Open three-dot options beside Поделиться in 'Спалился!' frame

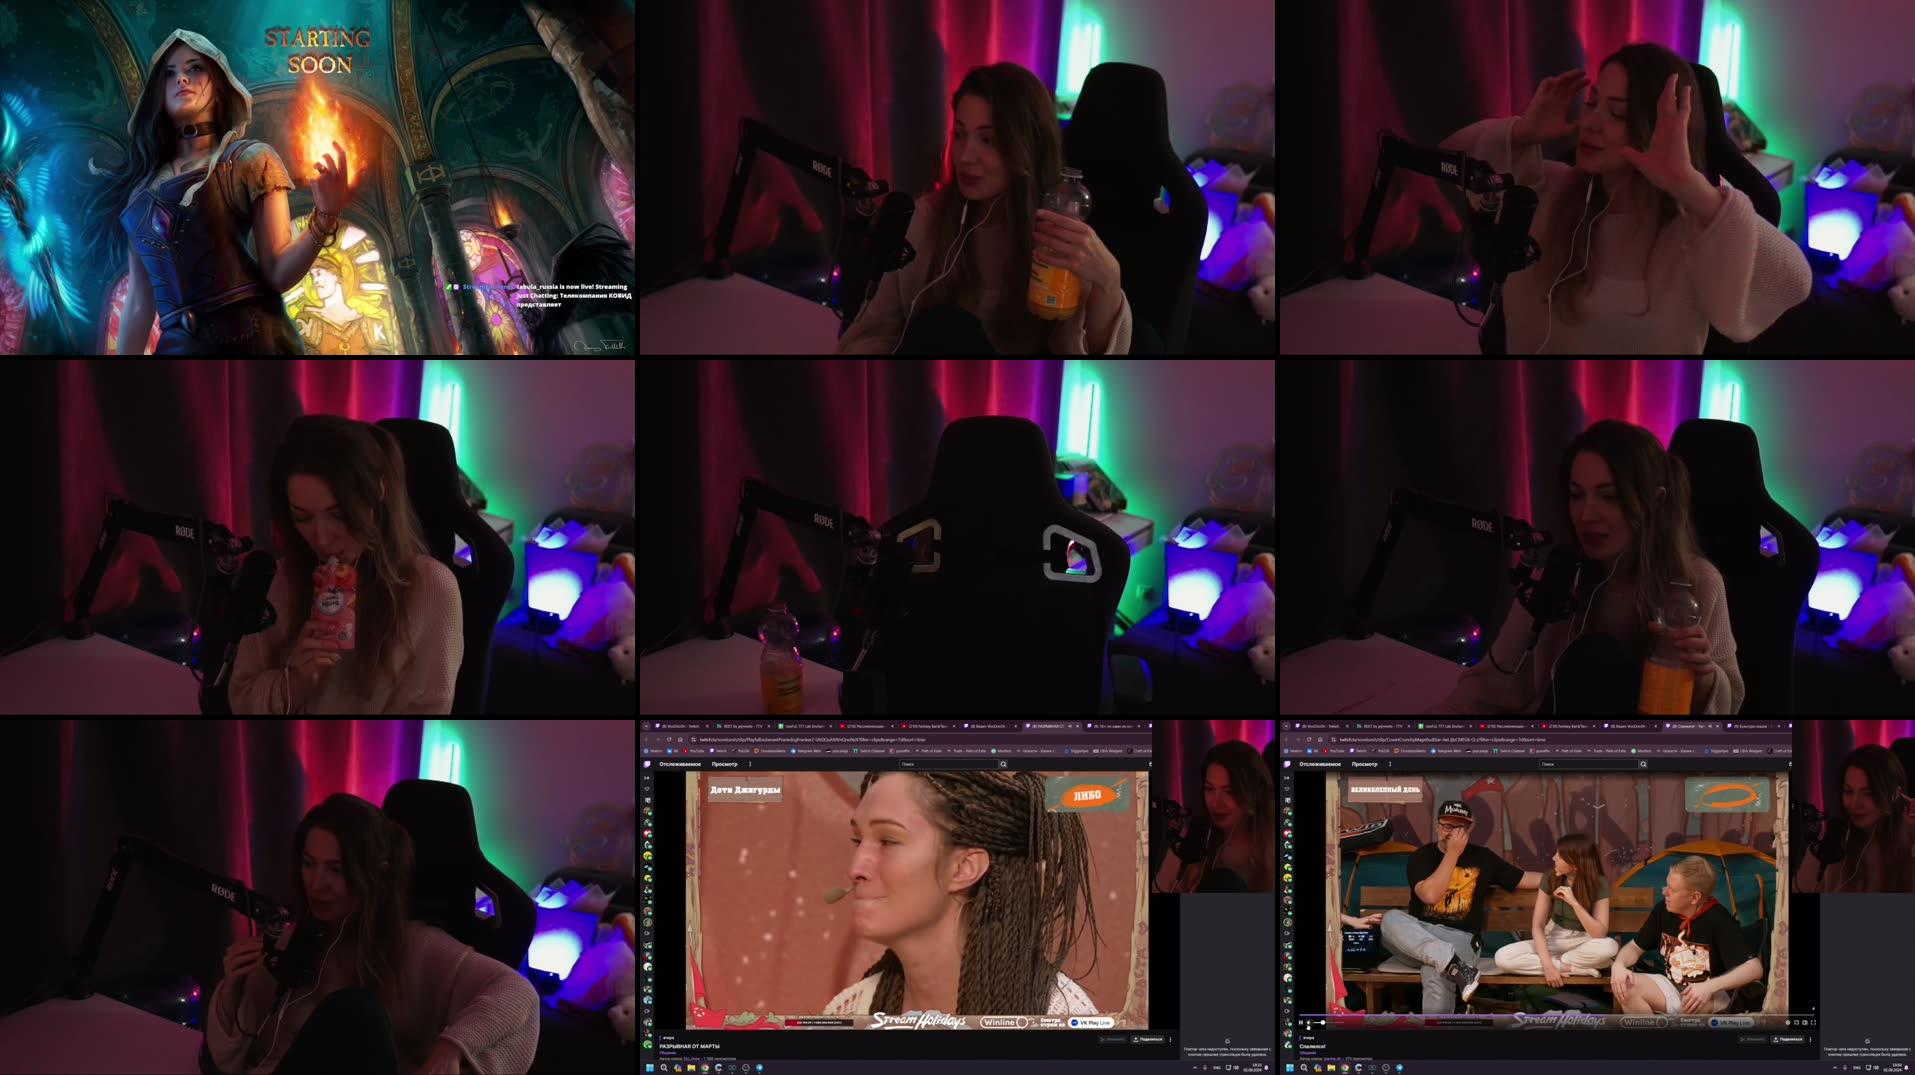tap(1811, 1039)
